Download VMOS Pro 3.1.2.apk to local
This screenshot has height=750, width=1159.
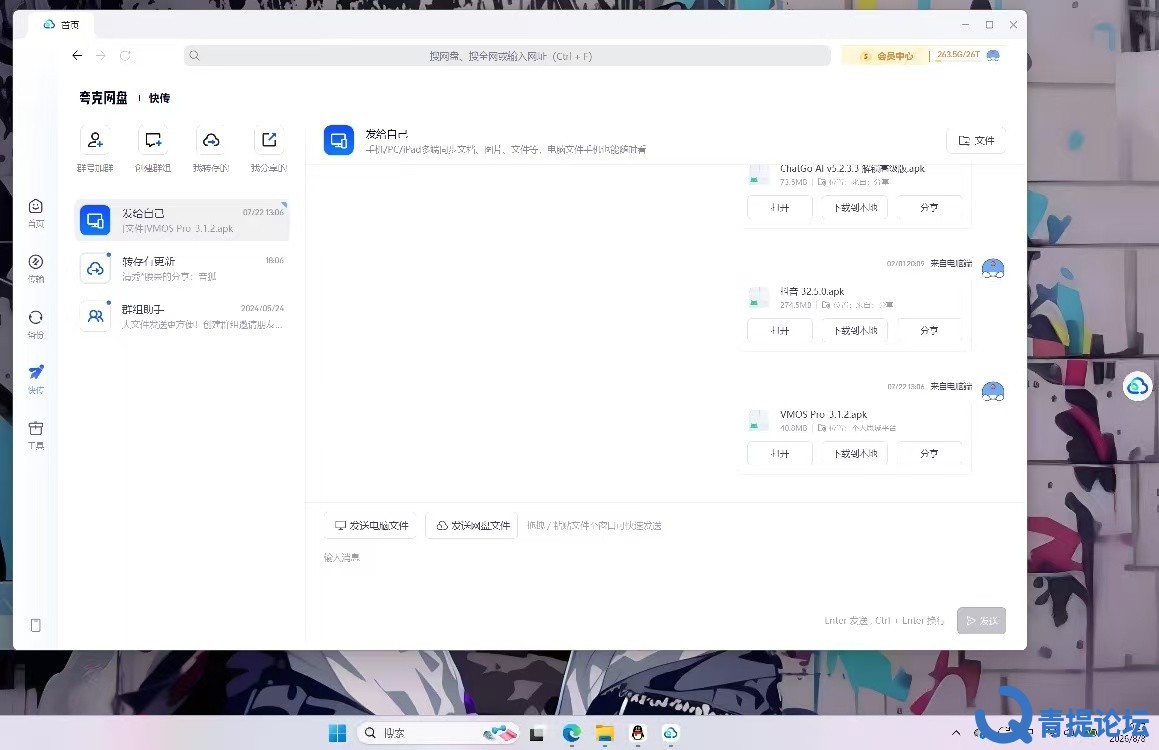[x=855, y=454]
